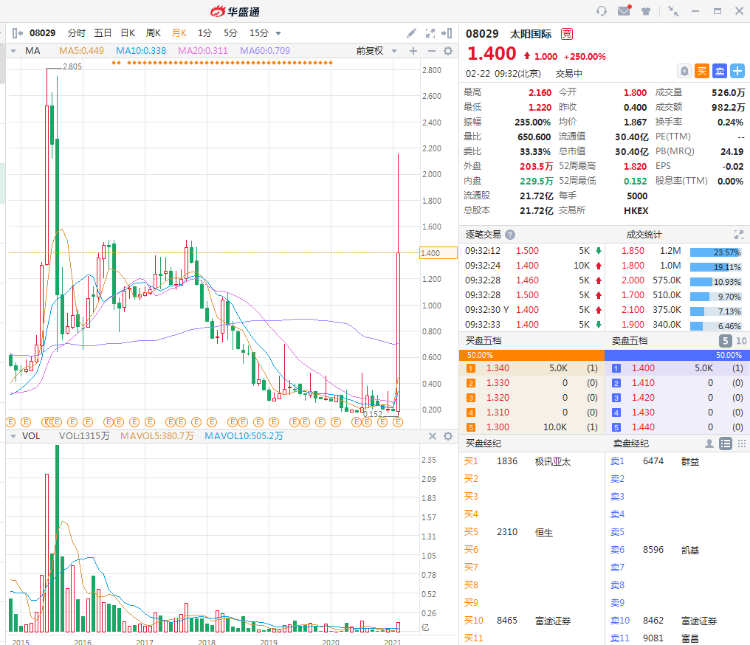
Task: Expand the 成交统计 panel with its corner icon
Action: (739, 234)
